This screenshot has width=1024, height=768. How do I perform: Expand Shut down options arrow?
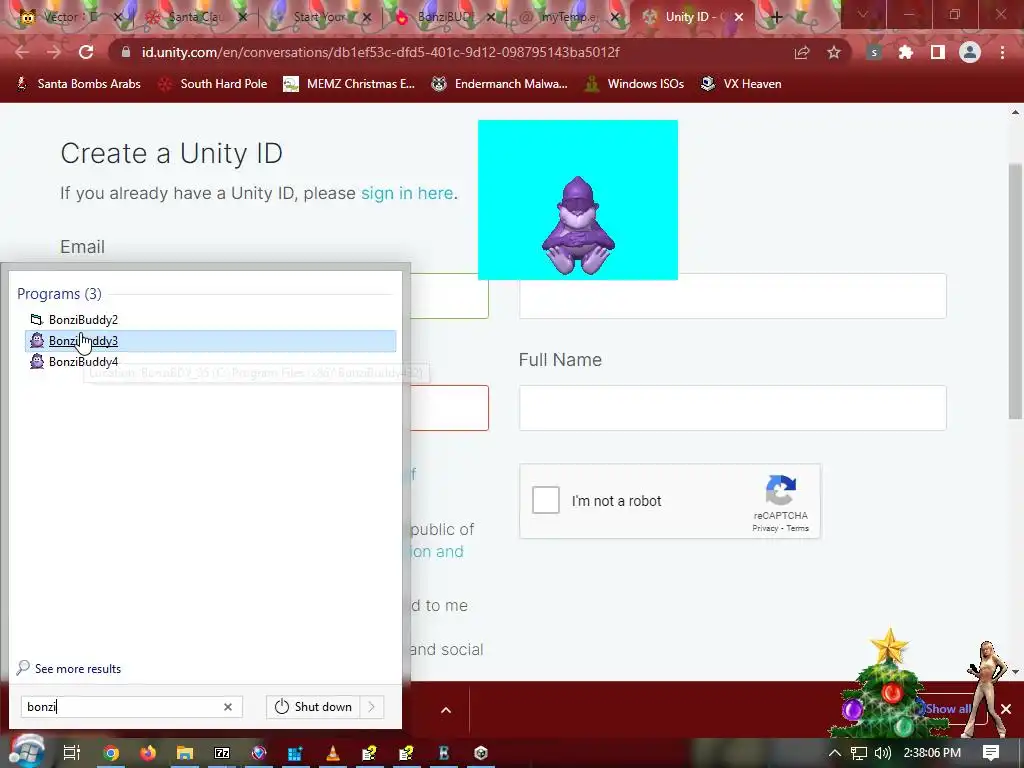pyautogui.click(x=372, y=707)
